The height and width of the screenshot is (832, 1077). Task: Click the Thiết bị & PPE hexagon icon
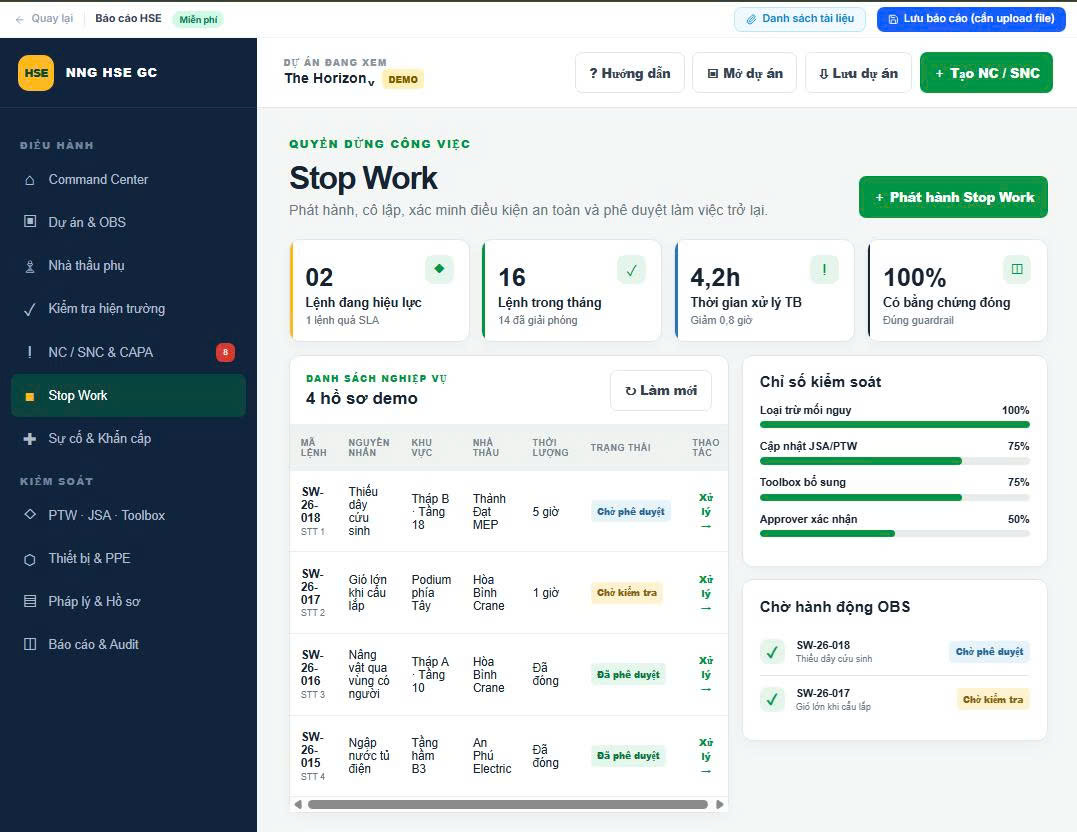click(30, 559)
